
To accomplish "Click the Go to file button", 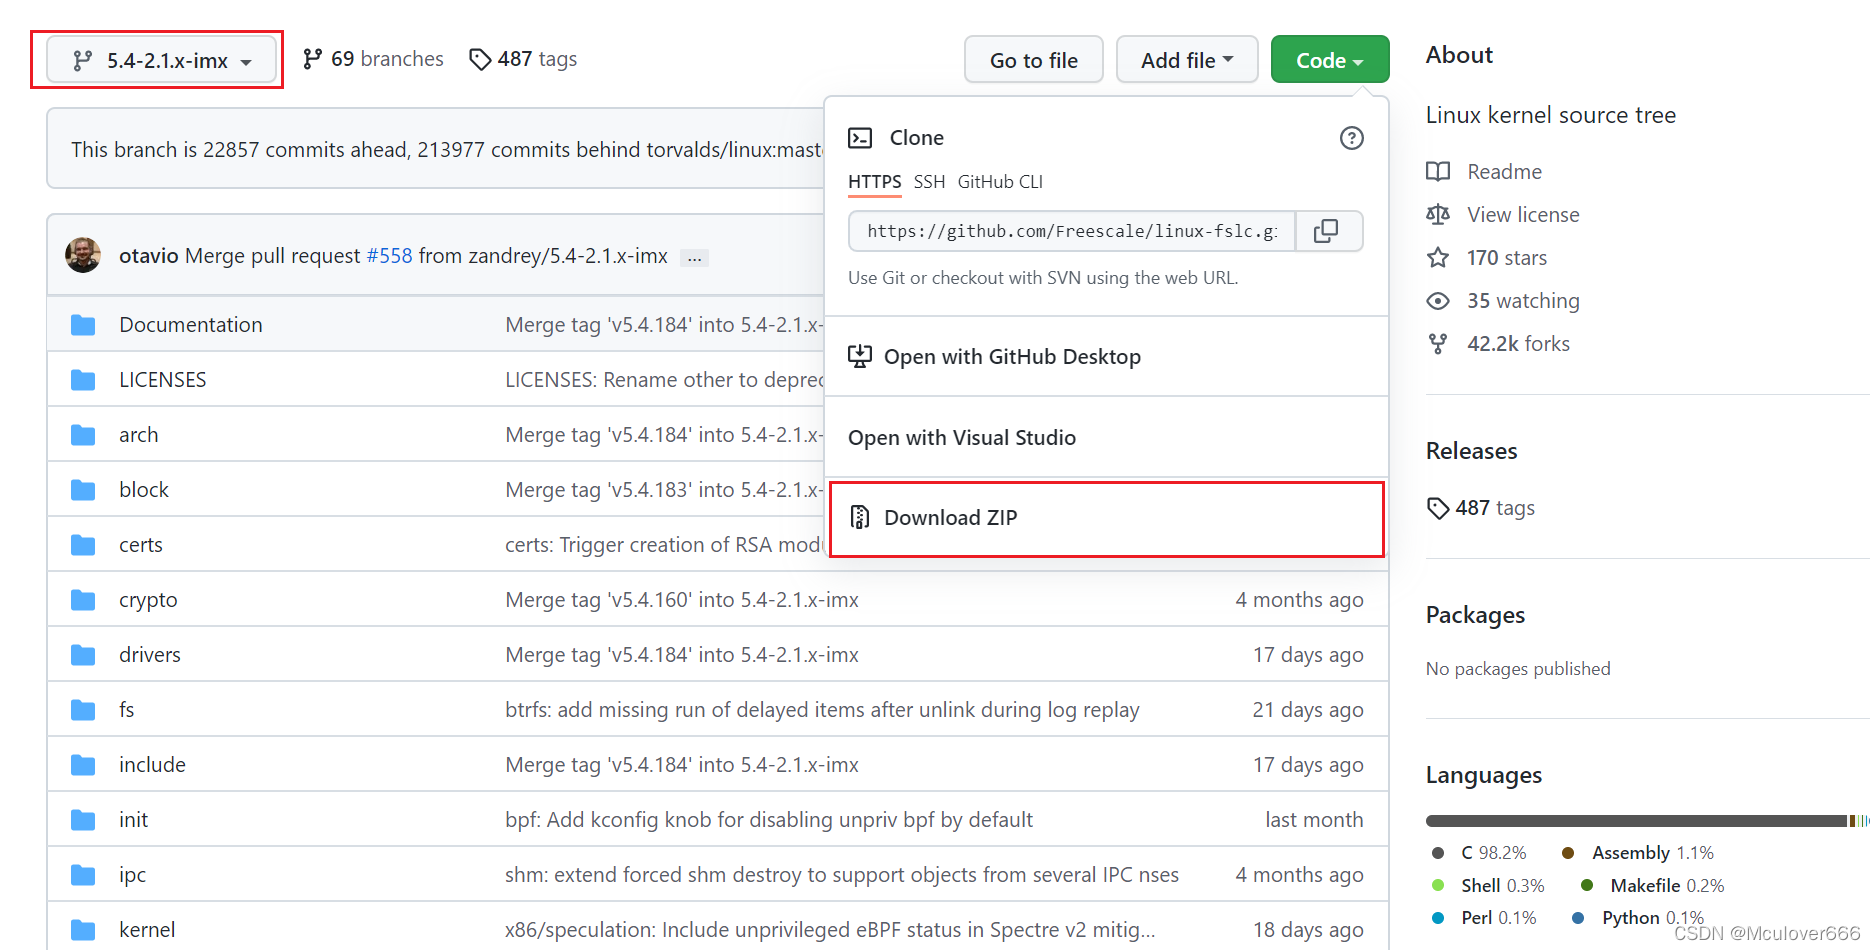I will (1033, 60).
